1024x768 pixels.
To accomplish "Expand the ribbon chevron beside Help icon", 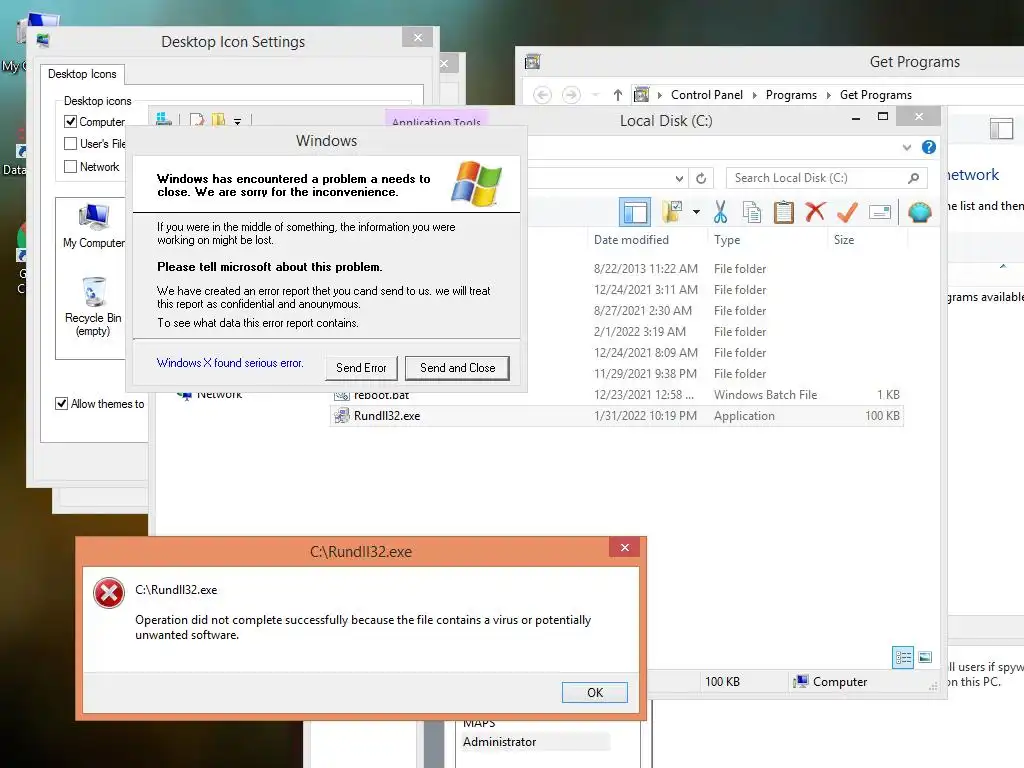I will [906, 148].
